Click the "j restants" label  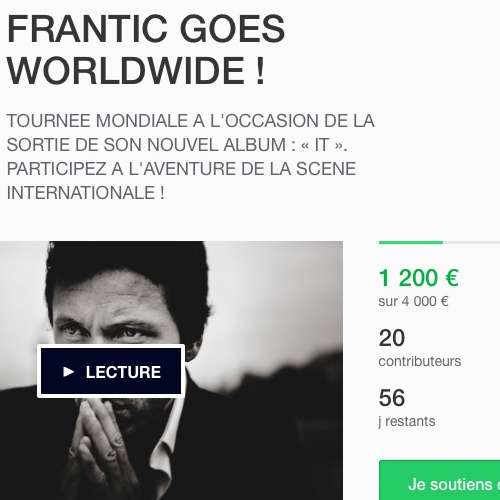407,422
